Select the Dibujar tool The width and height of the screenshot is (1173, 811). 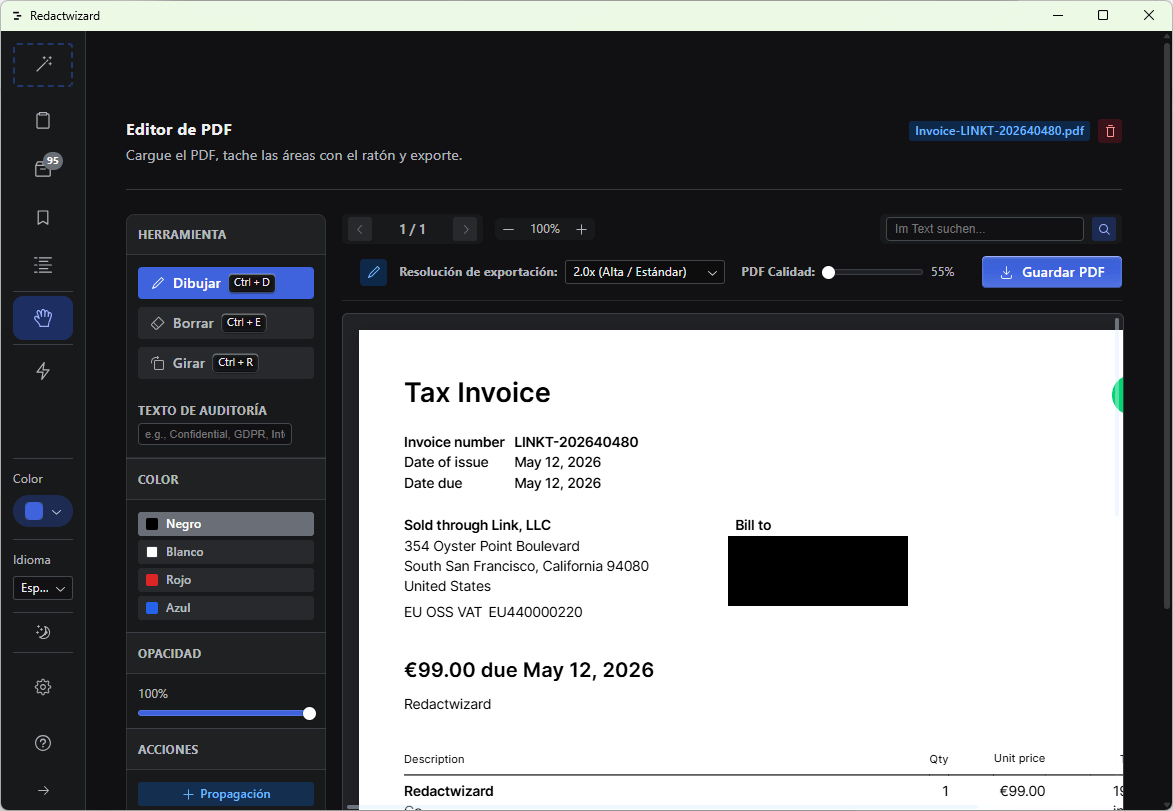pyautogui.click(x=226, y=283)
